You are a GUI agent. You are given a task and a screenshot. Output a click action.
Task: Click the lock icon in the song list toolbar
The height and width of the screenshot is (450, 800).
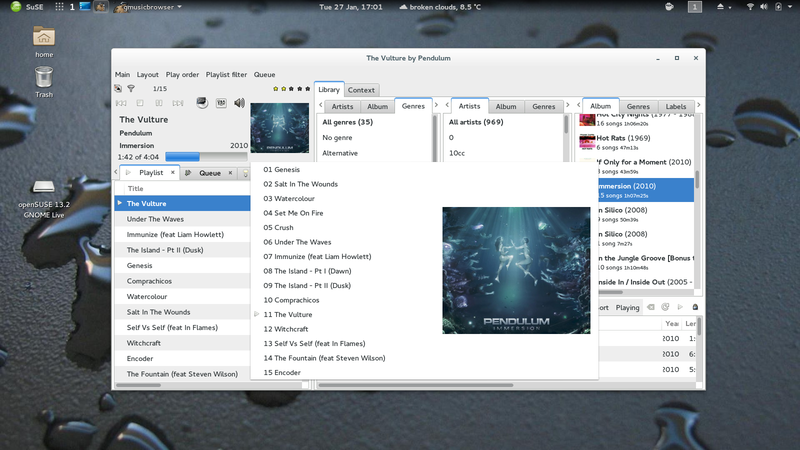point(695,307)
